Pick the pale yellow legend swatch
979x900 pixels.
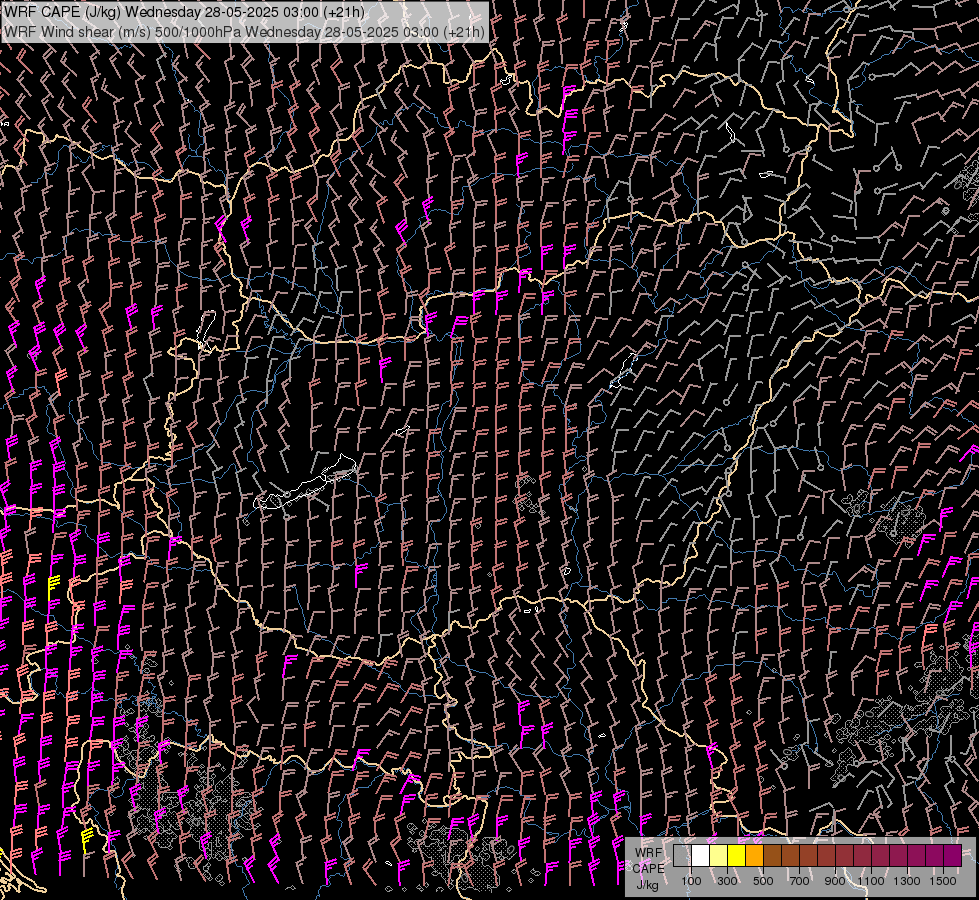click(719, 855)
